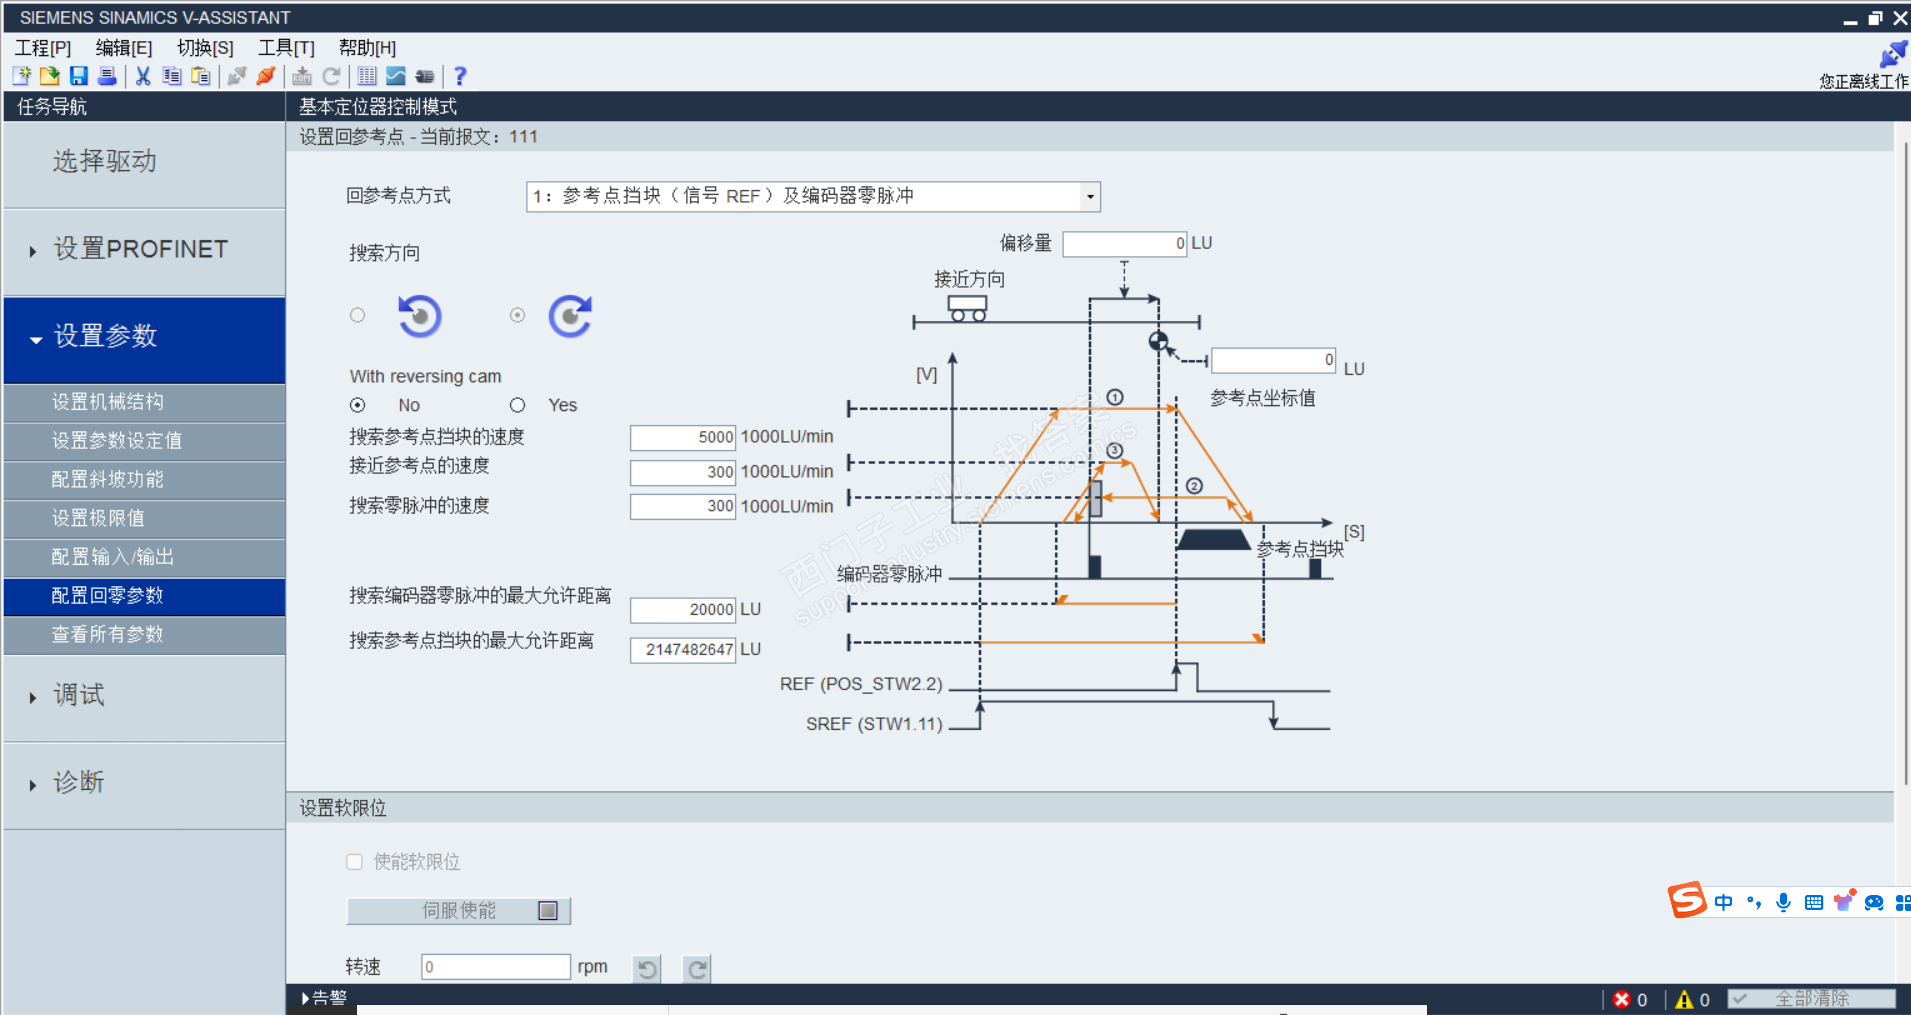Click the 搜索参考点挡块的速度 input field
Viewport: 1911px width, 1015px height.
point(683,437)
